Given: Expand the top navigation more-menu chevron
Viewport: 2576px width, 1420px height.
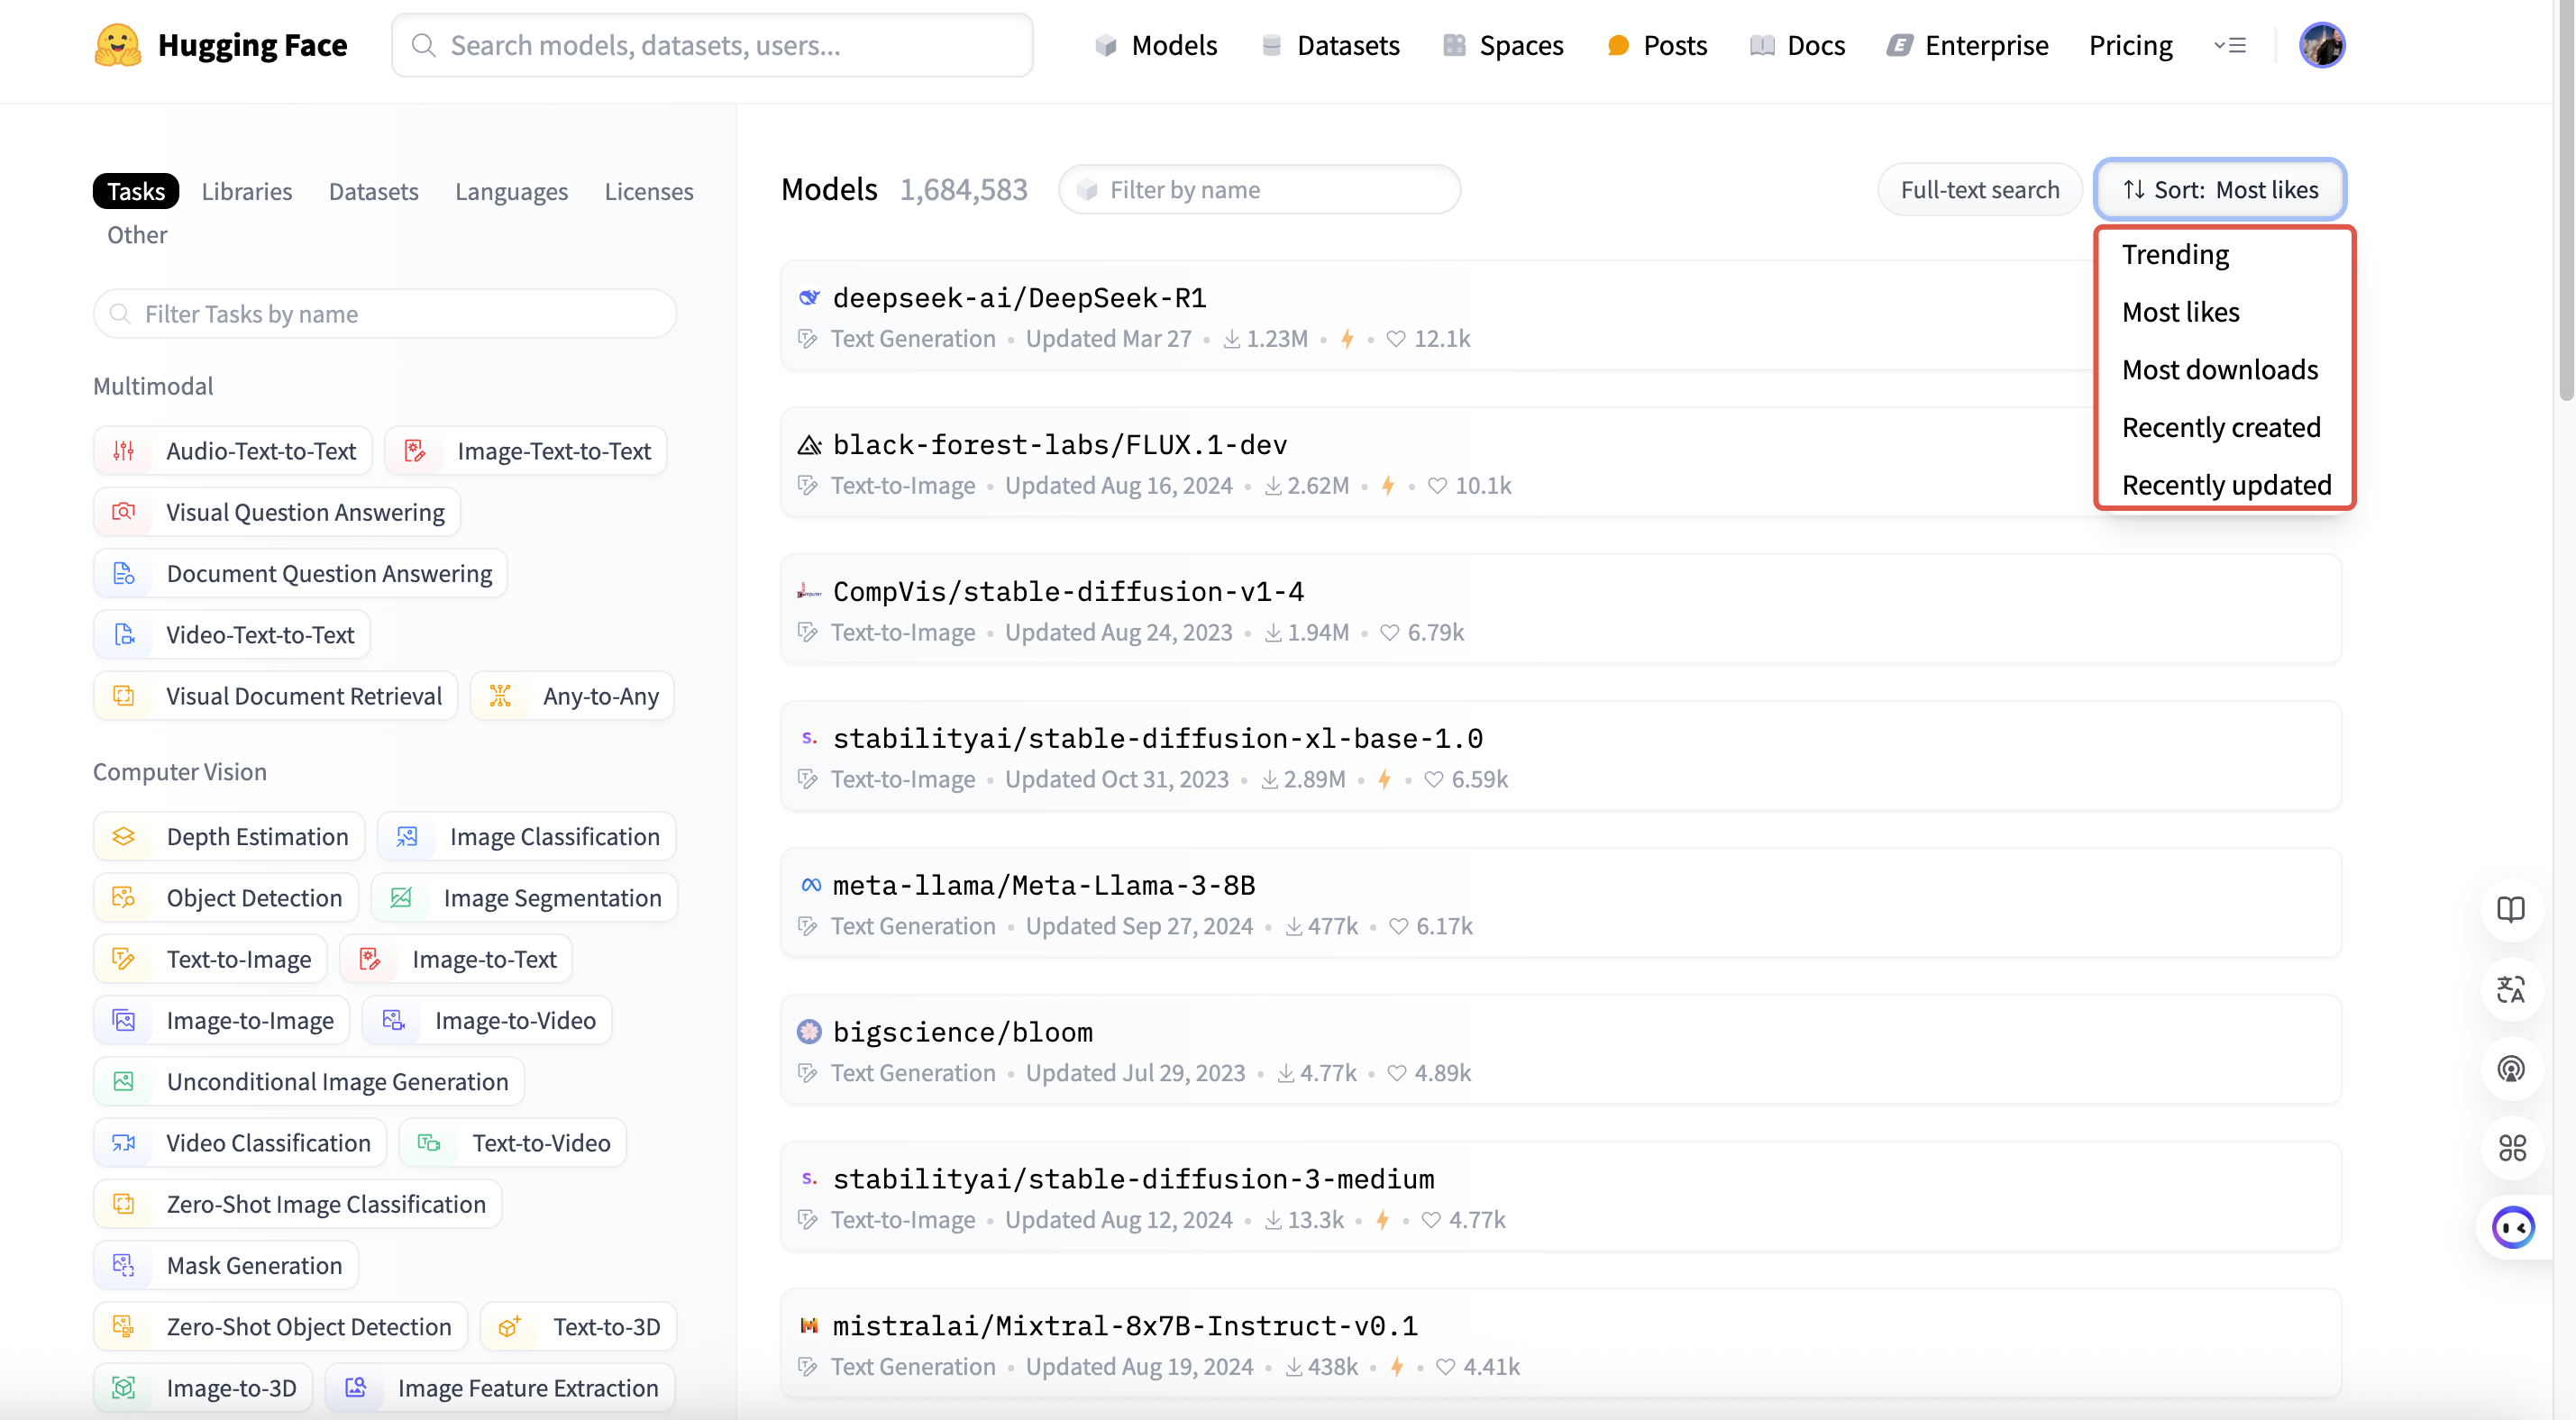Looking at the screenshot, I should click(2230, 45).
